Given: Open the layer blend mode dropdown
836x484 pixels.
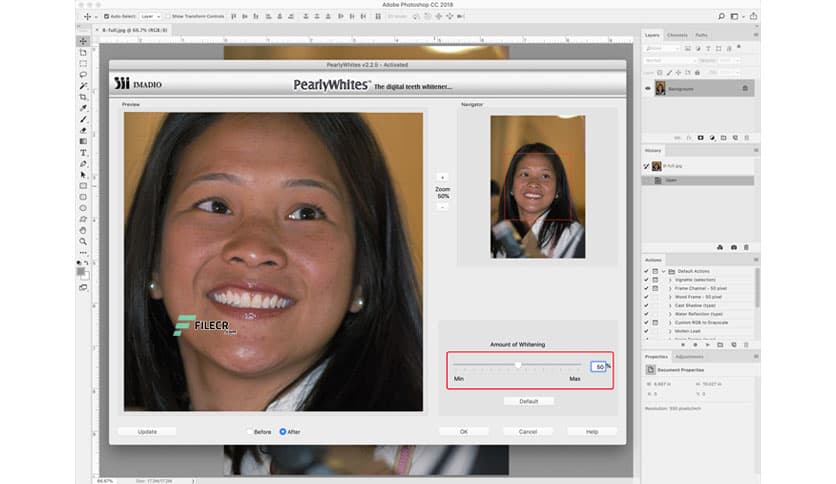Looking at the screenshot, I should [670, 60].
